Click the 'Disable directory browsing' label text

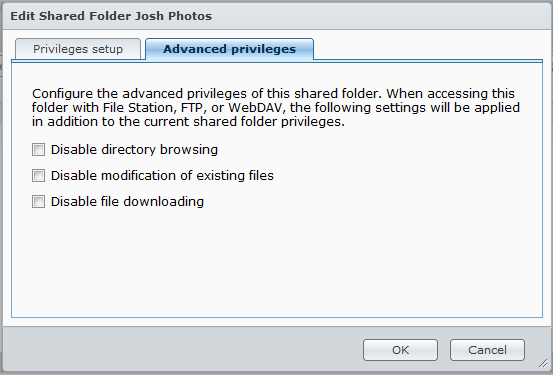click(134, 150)
